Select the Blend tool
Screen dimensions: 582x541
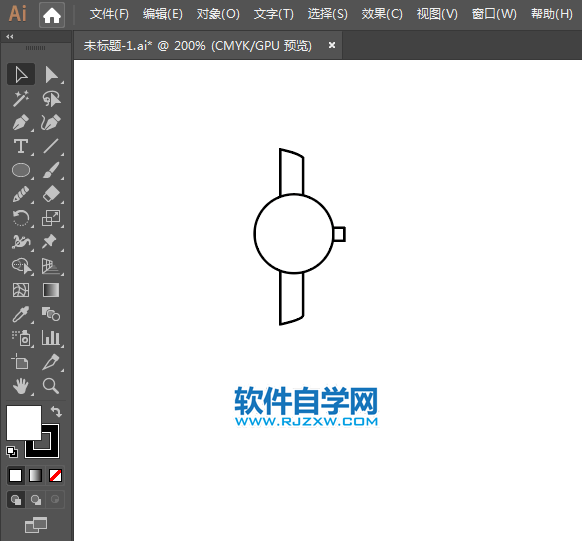(51, 314)
